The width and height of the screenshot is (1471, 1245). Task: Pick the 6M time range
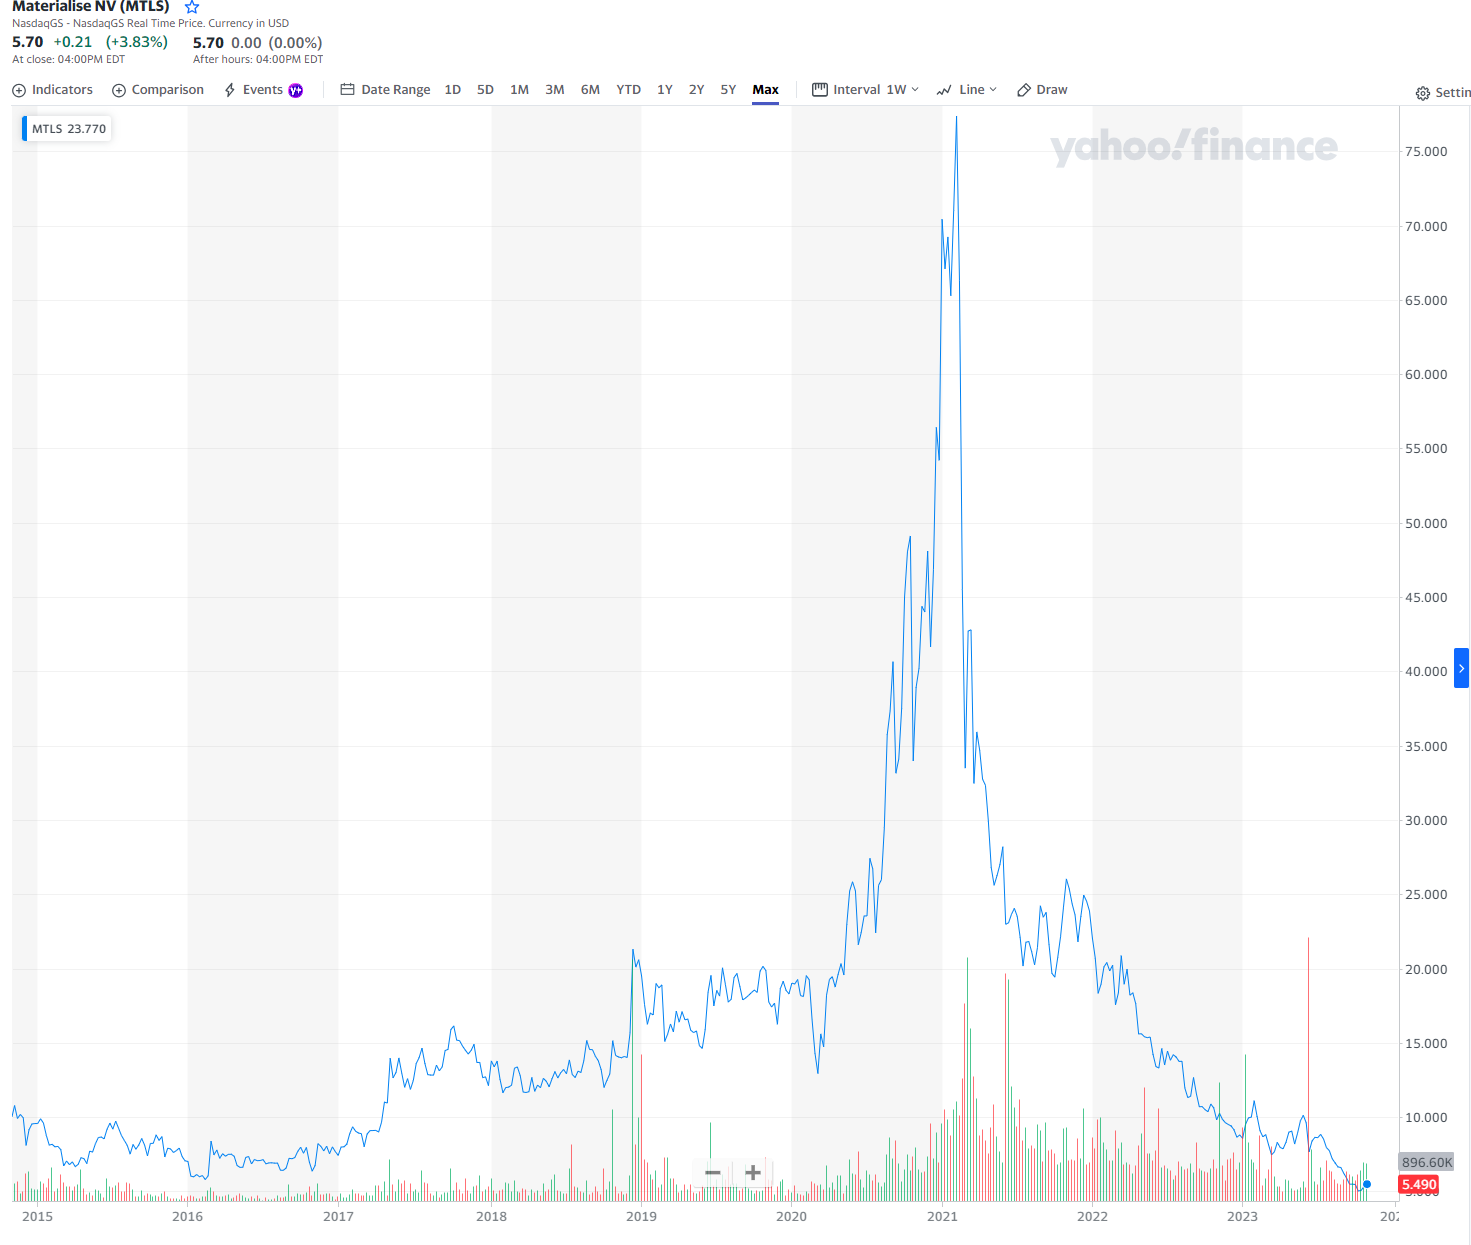point(590,90)
